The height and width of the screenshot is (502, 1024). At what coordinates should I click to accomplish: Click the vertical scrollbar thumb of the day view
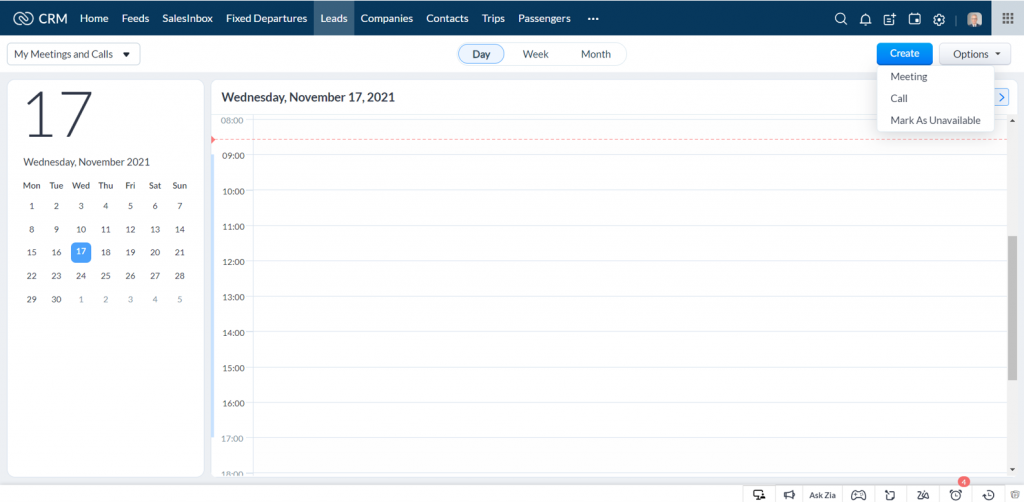pyautogui.click(x=1012, y=307)
